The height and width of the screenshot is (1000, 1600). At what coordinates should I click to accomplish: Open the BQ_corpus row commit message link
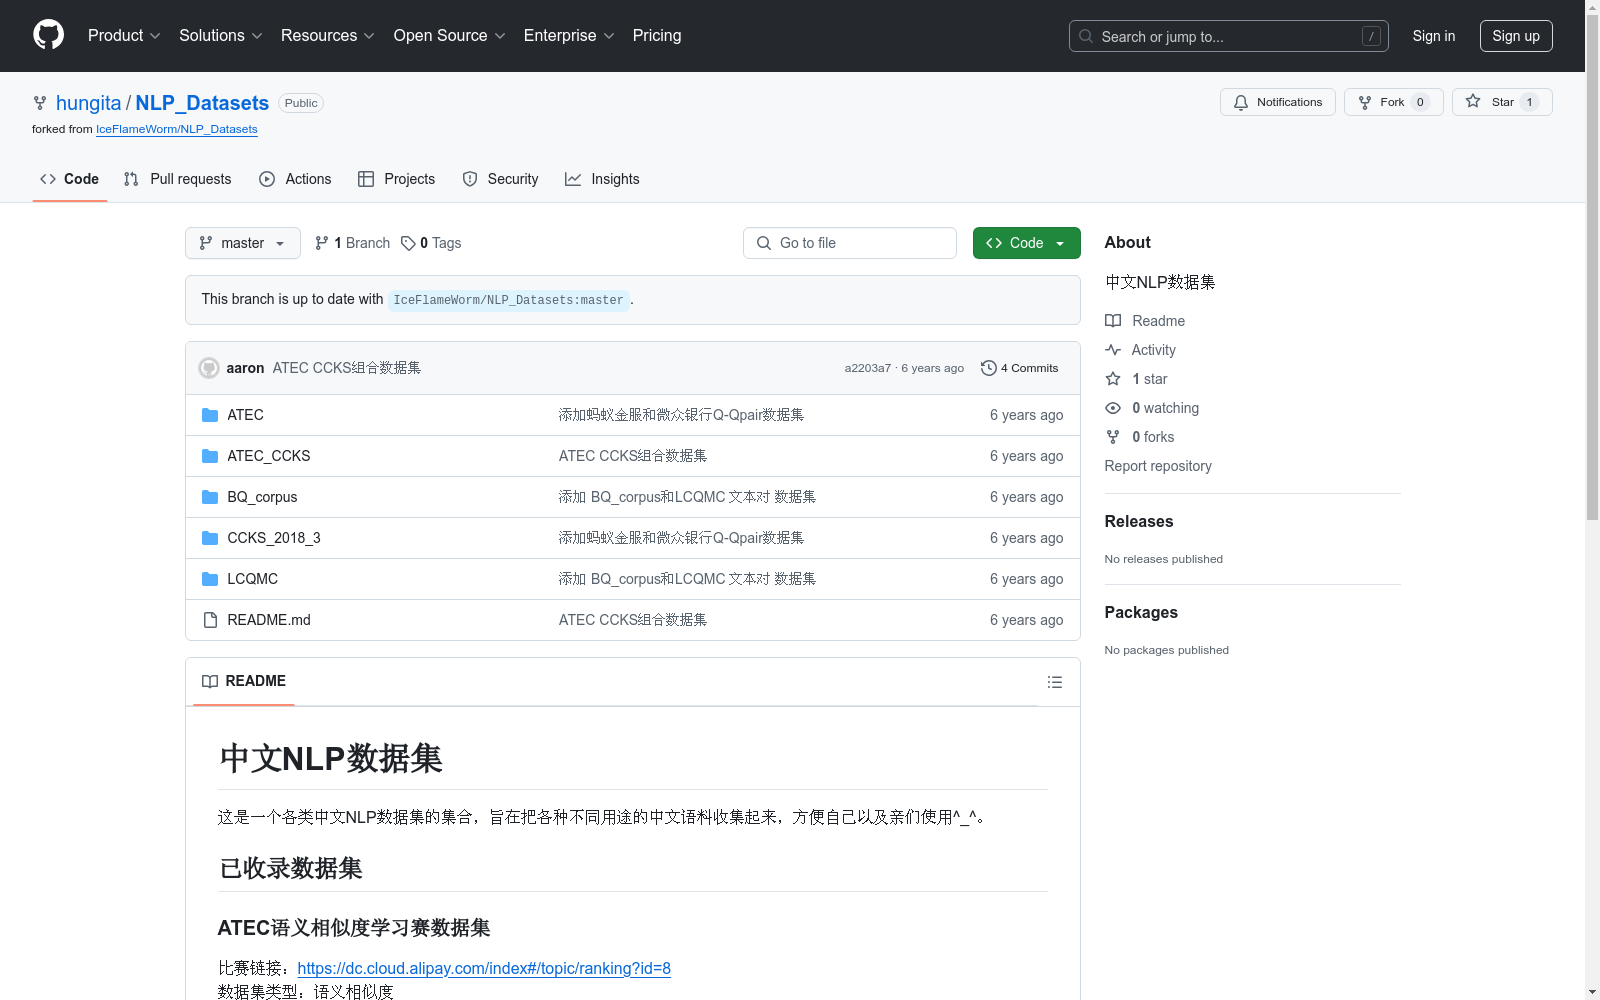pos(687,497)
